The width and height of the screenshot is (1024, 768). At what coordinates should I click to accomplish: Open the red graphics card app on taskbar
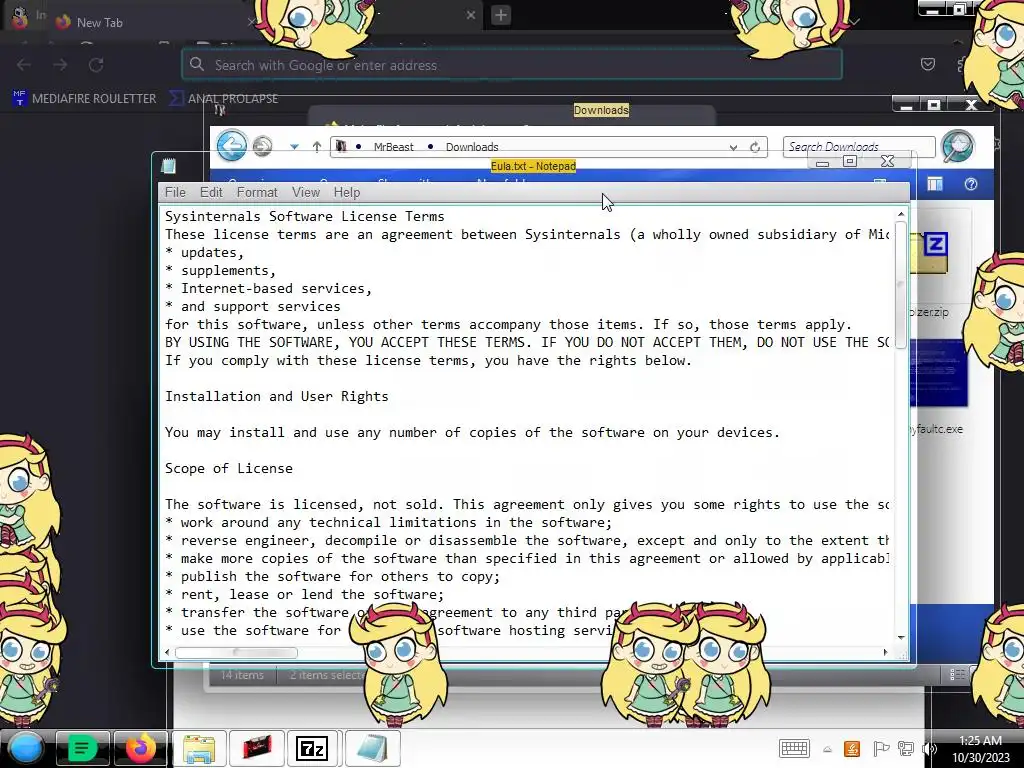pyautogui.click(x=257, y=748)
